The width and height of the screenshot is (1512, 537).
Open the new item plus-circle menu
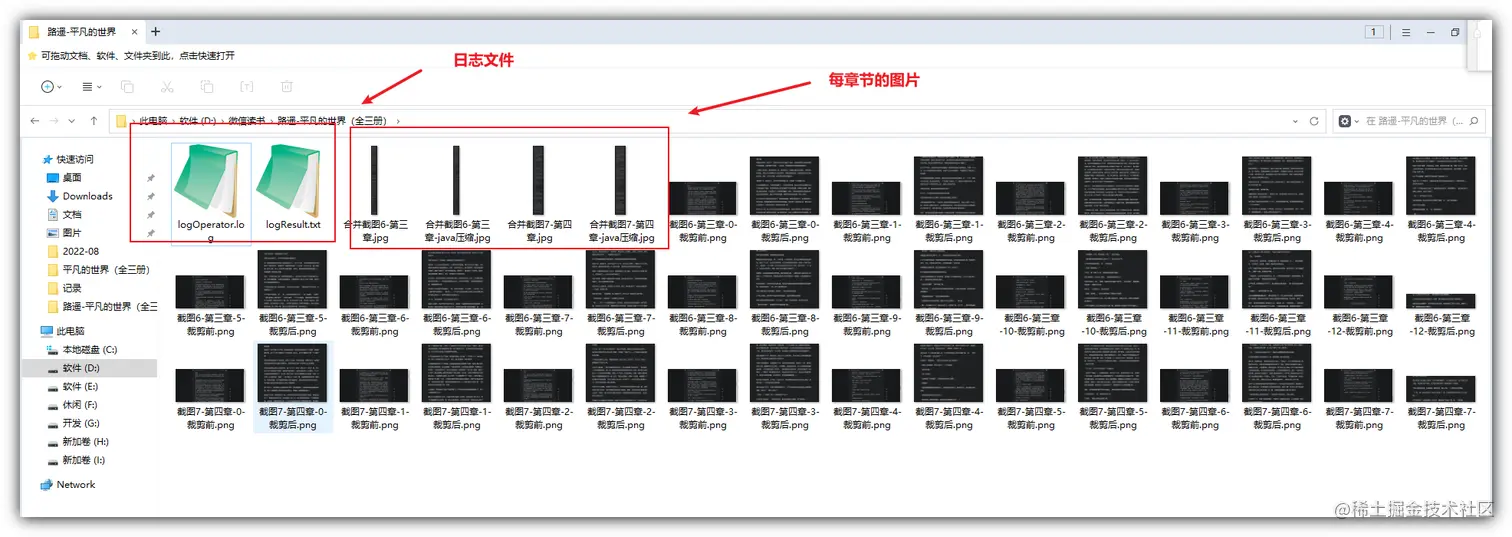click(51, 87)
